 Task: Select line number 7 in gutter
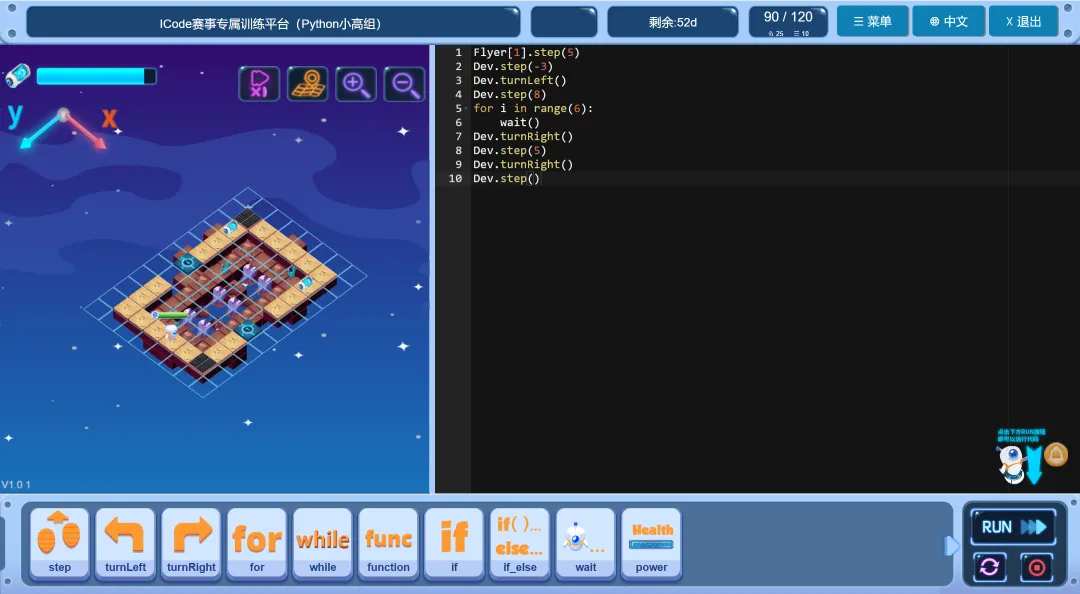tap(459, 136)
